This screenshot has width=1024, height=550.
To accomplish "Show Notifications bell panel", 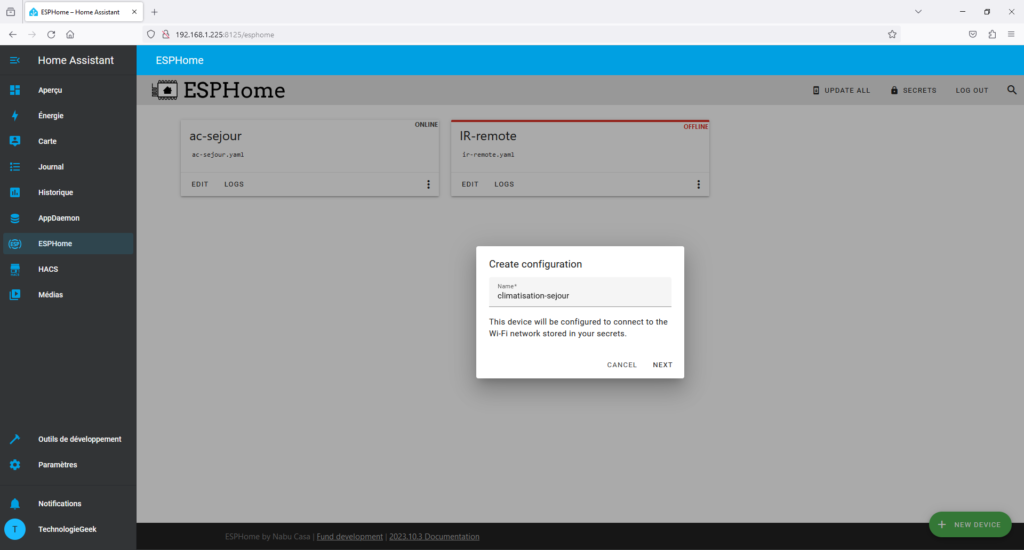I will tap(15, 503).
